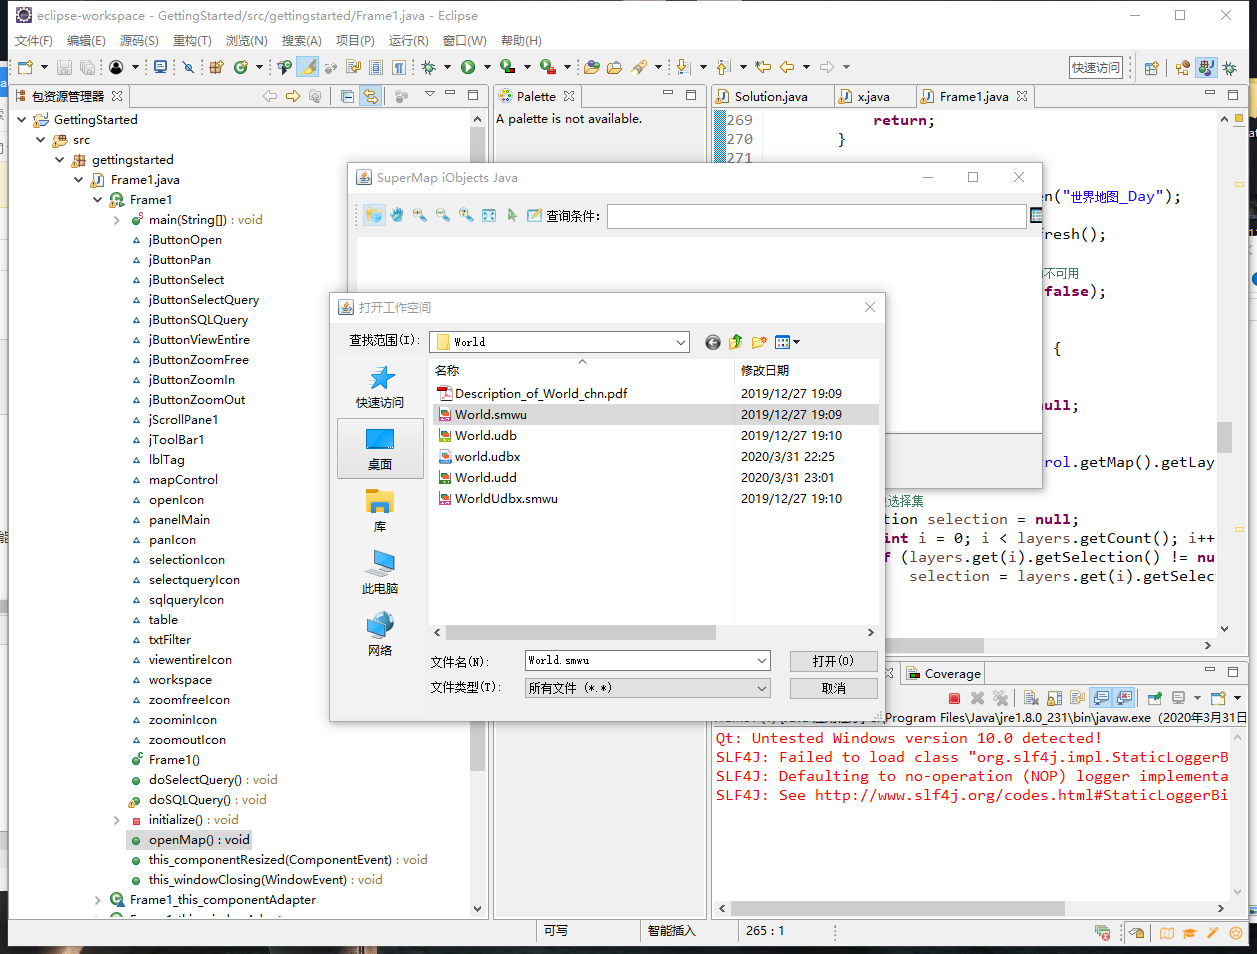The width and height of the screenshot is (1257, 954).
Task: Click the 取消 cancel button
Action: click(x=833, y=688)
